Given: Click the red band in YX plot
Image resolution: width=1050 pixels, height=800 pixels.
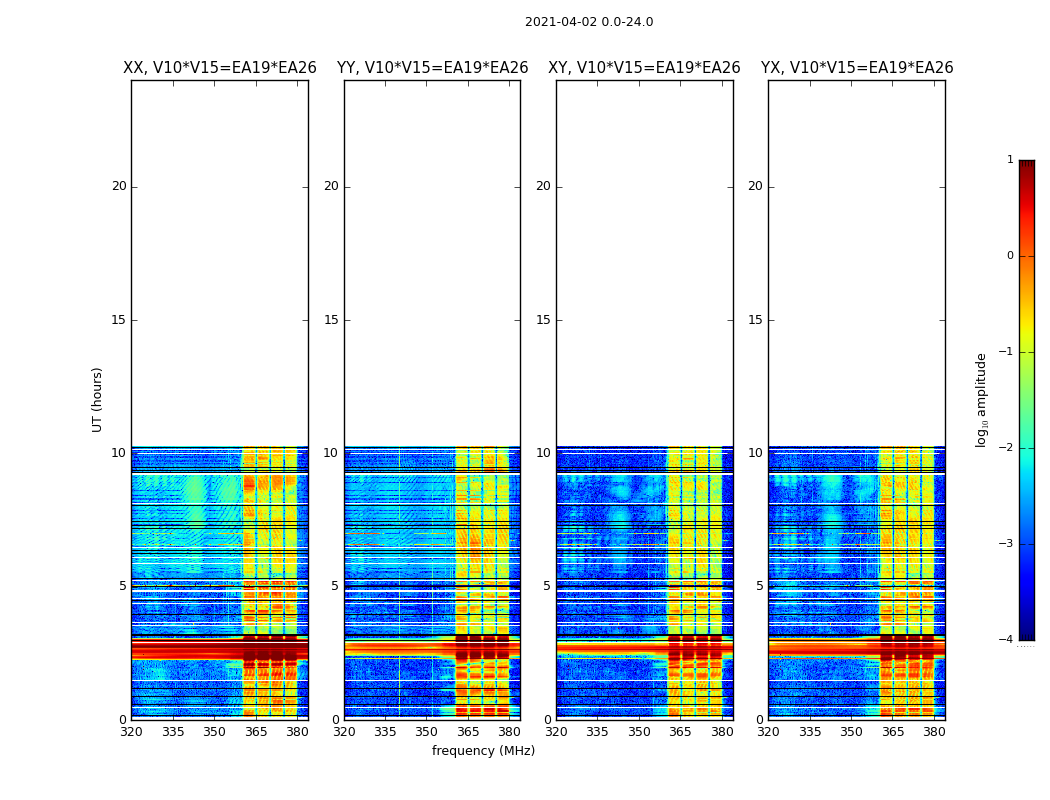Looking at the screenshot, I should pyautogui.click(x=856, y=648).
